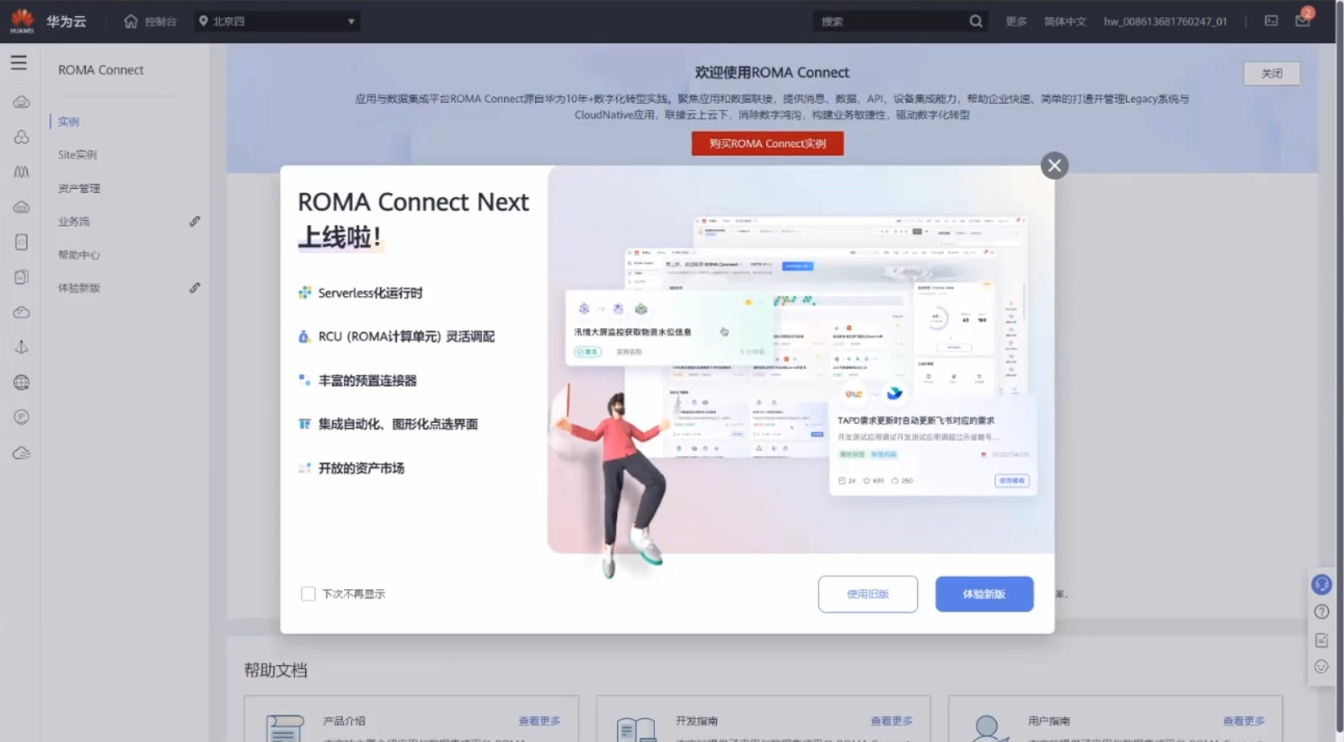Click the 开发指南 card title
This screenshot has height=742, width=1344.
coord(696,721)
